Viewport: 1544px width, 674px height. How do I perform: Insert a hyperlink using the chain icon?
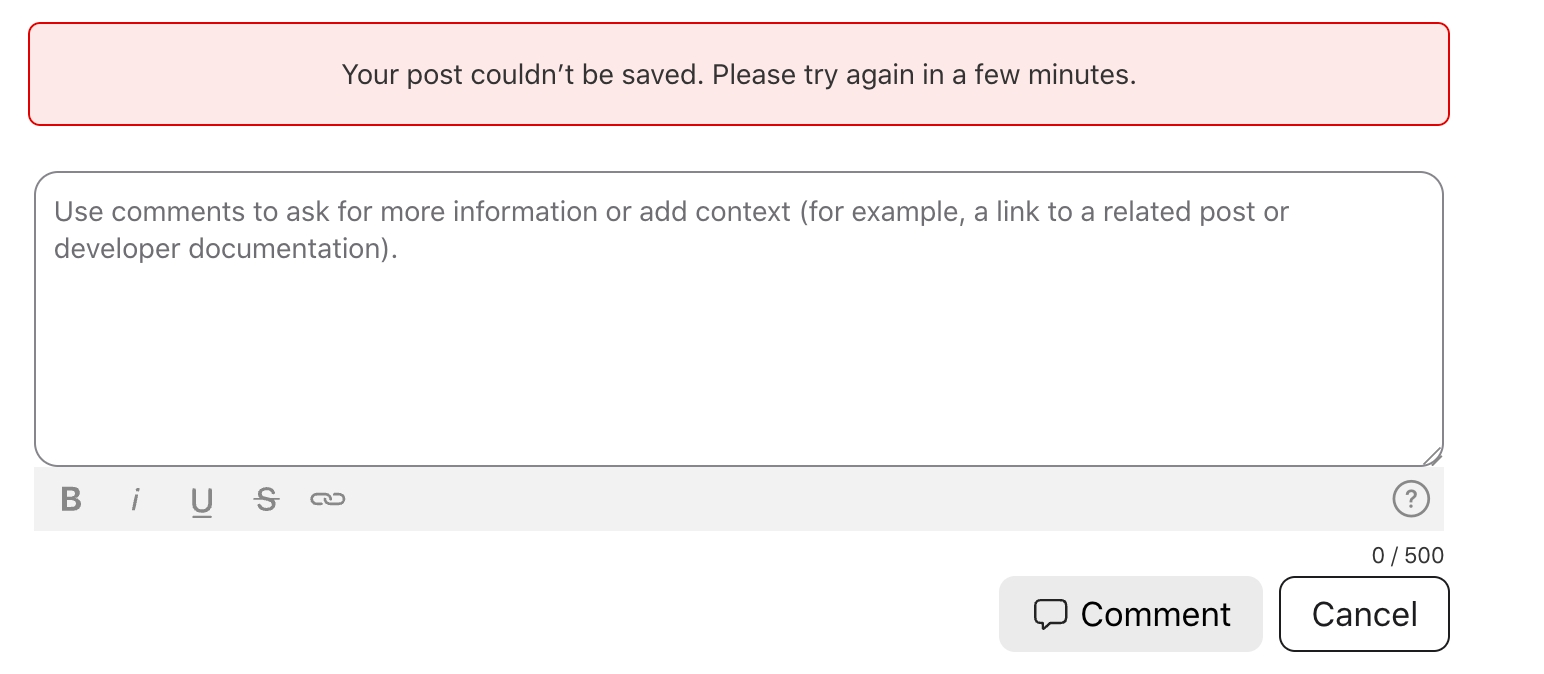coord(327,498)
